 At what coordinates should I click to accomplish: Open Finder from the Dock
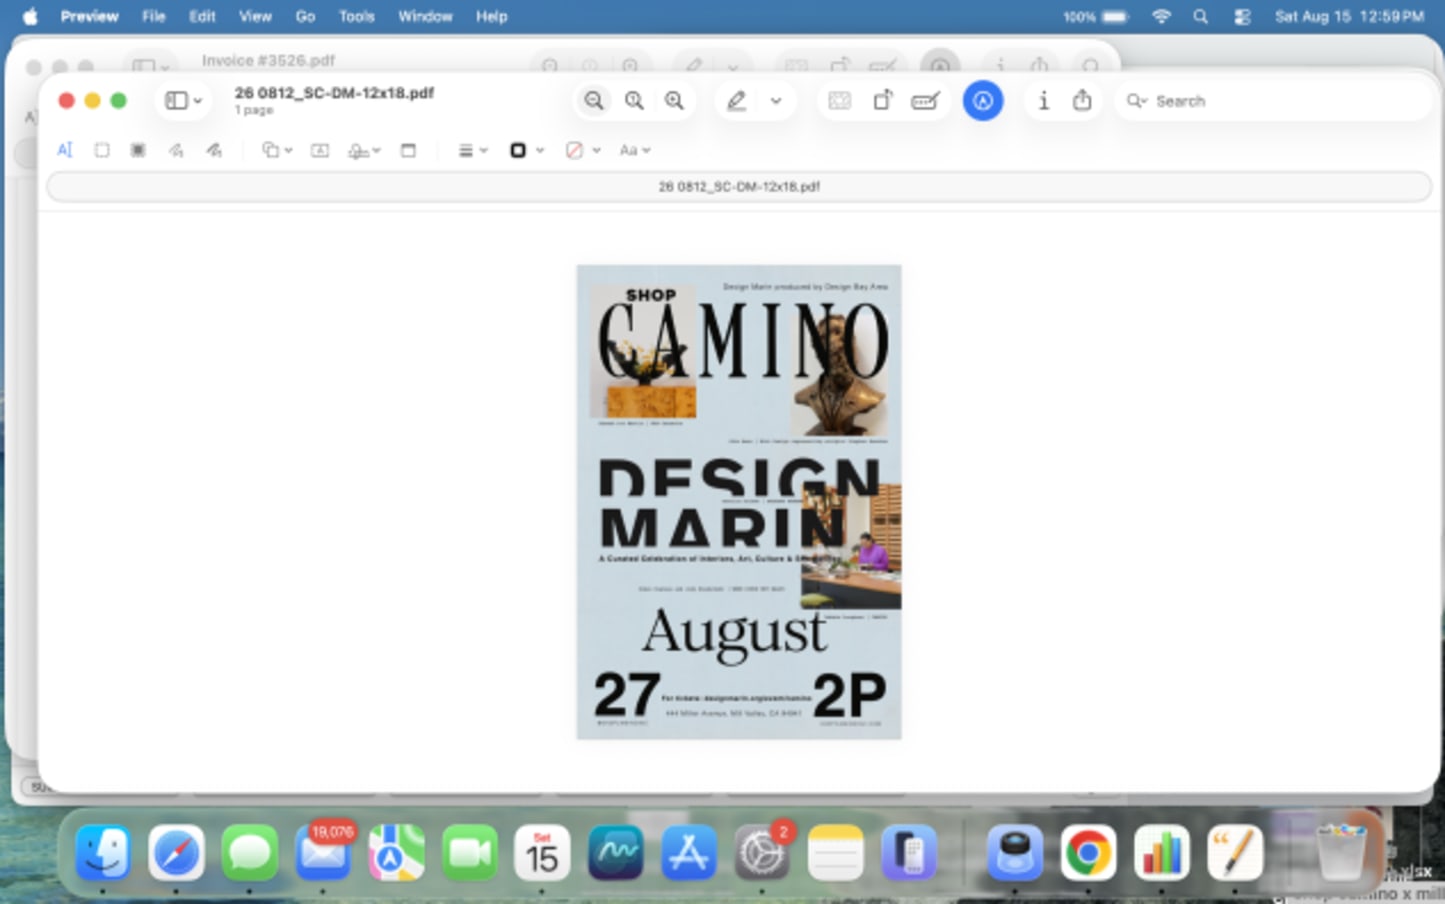pyautogui.click(x=103, y=853)
